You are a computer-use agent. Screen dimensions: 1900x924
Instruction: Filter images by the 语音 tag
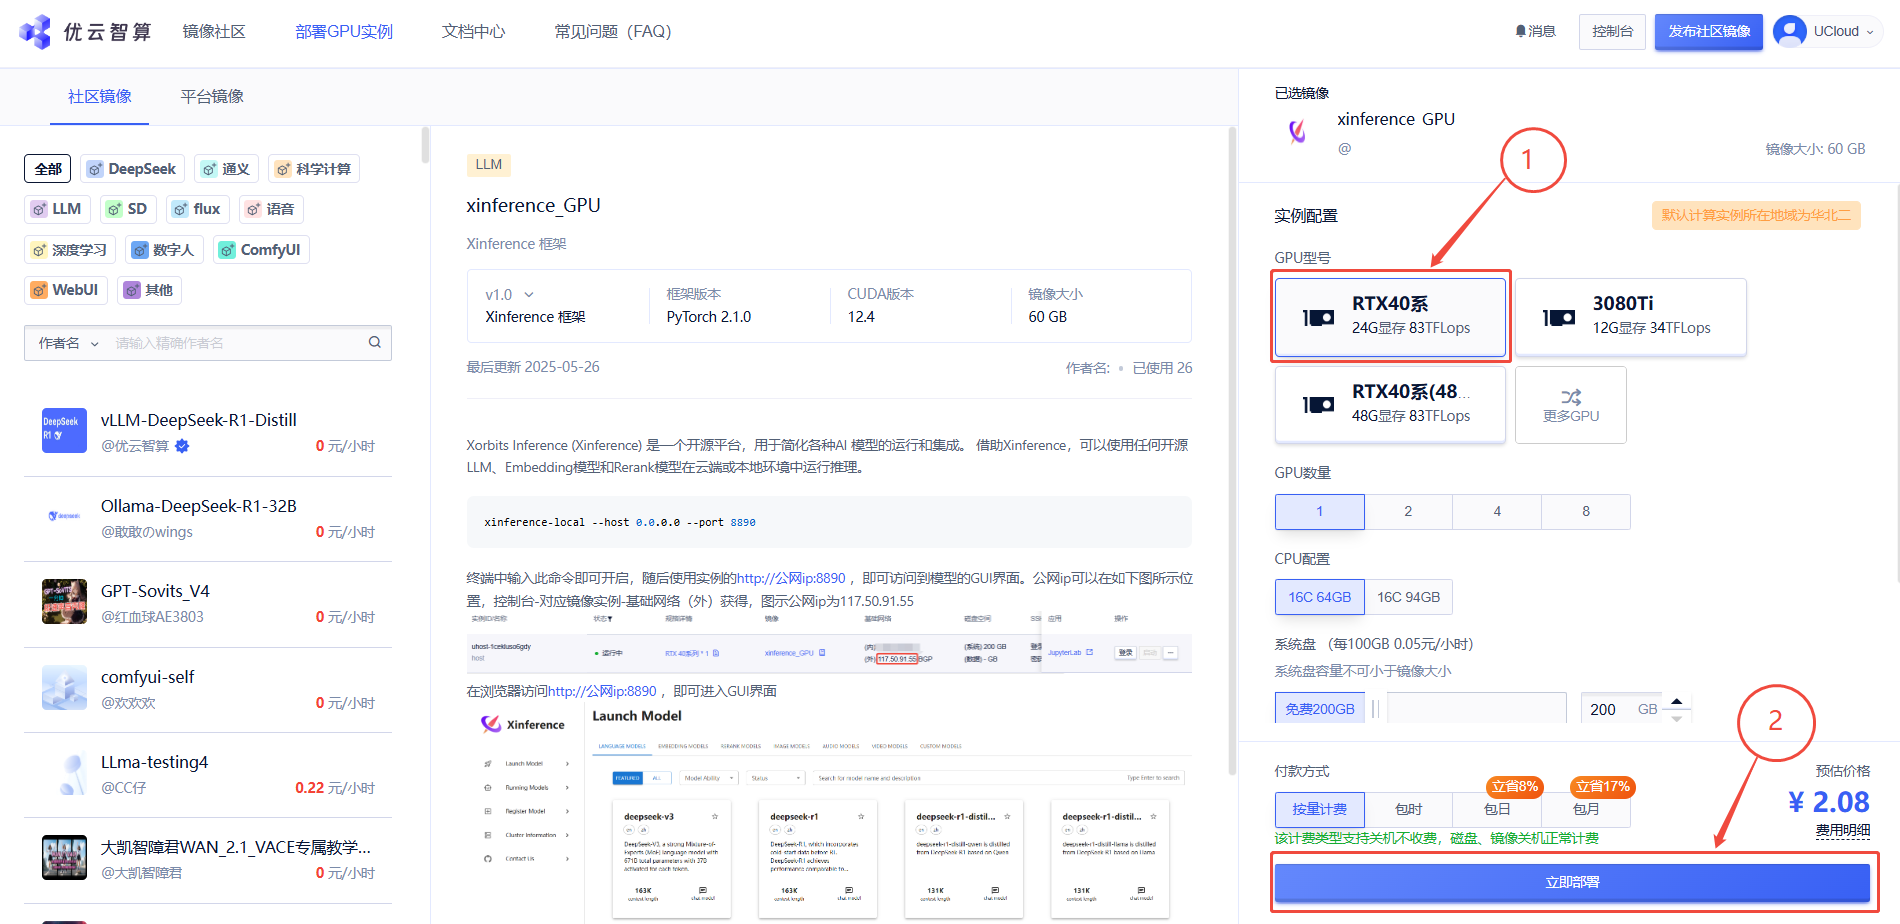point(271,209)
